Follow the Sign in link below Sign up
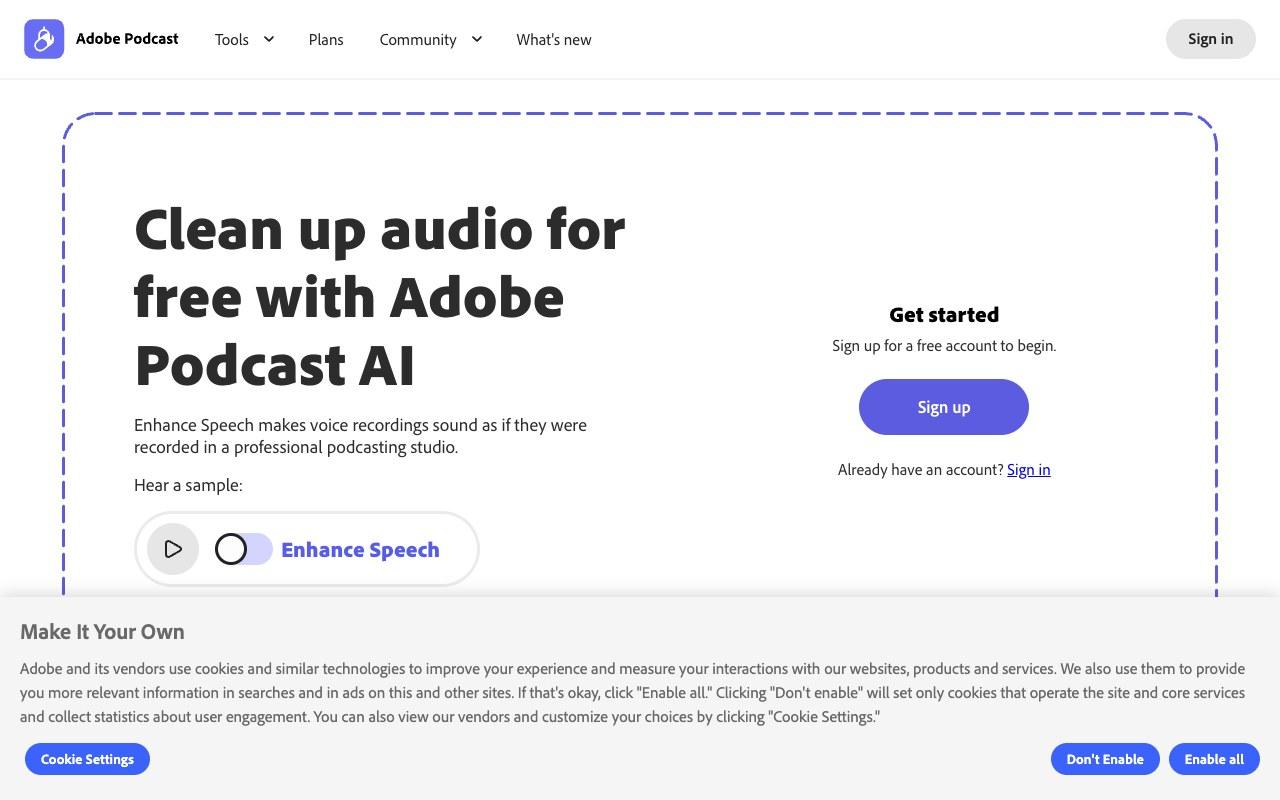Viewport: 1280px width, 800px height. pyautogui.click(x=1028, y=469)
